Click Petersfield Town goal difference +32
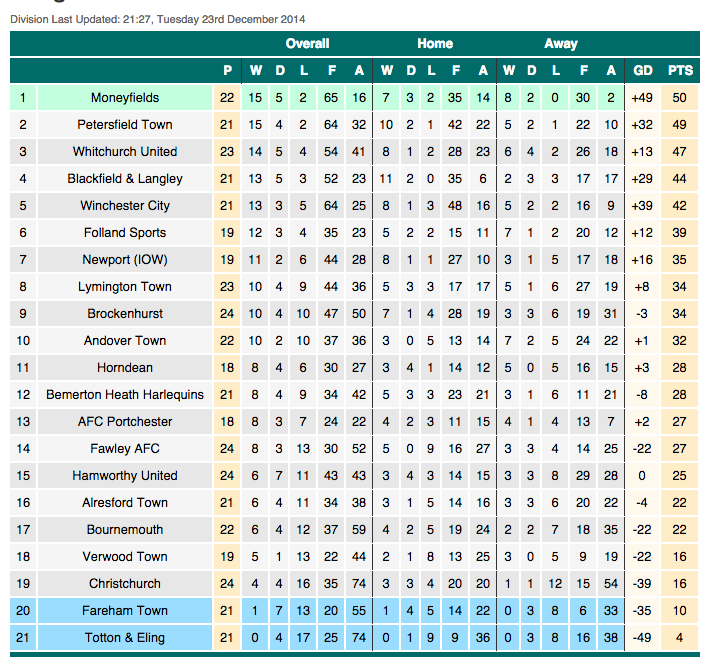This screenshot has height=672, width=709. (642, 125)
